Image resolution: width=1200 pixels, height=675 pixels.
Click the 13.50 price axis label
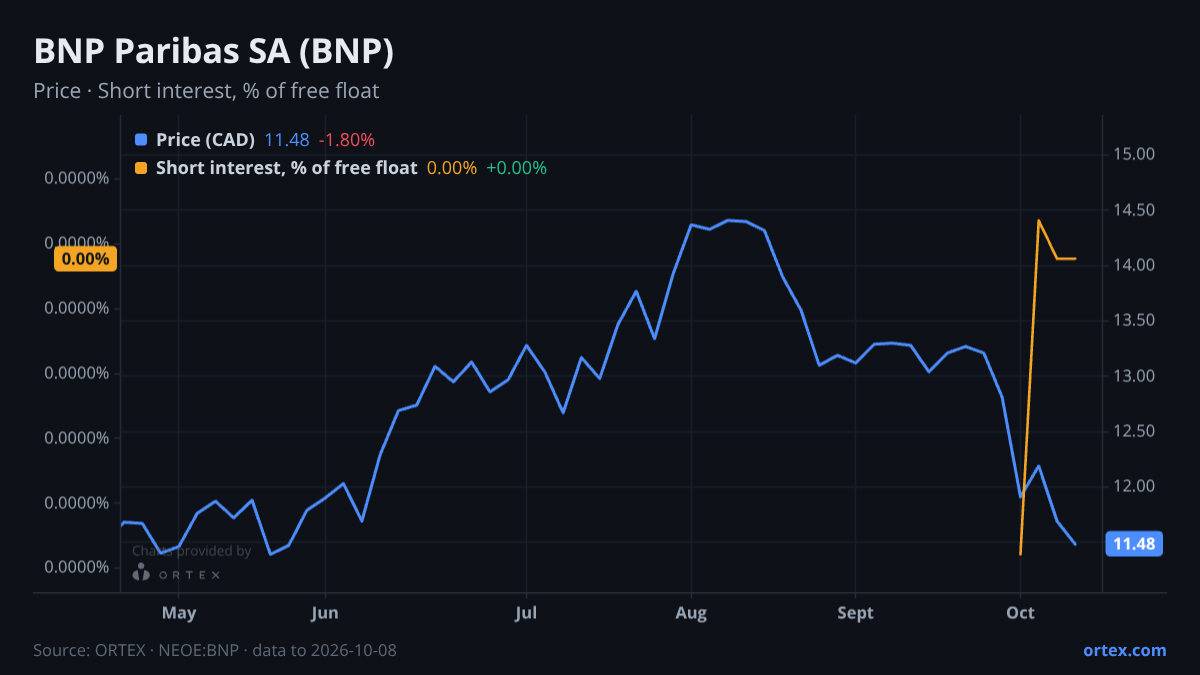pos(1134,321)
